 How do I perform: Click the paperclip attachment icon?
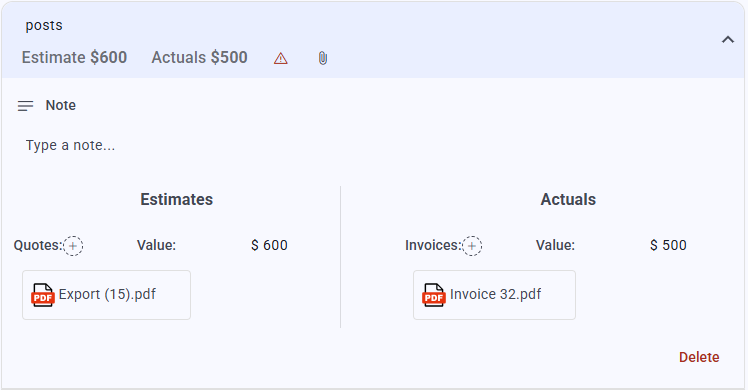pos(323,58)
